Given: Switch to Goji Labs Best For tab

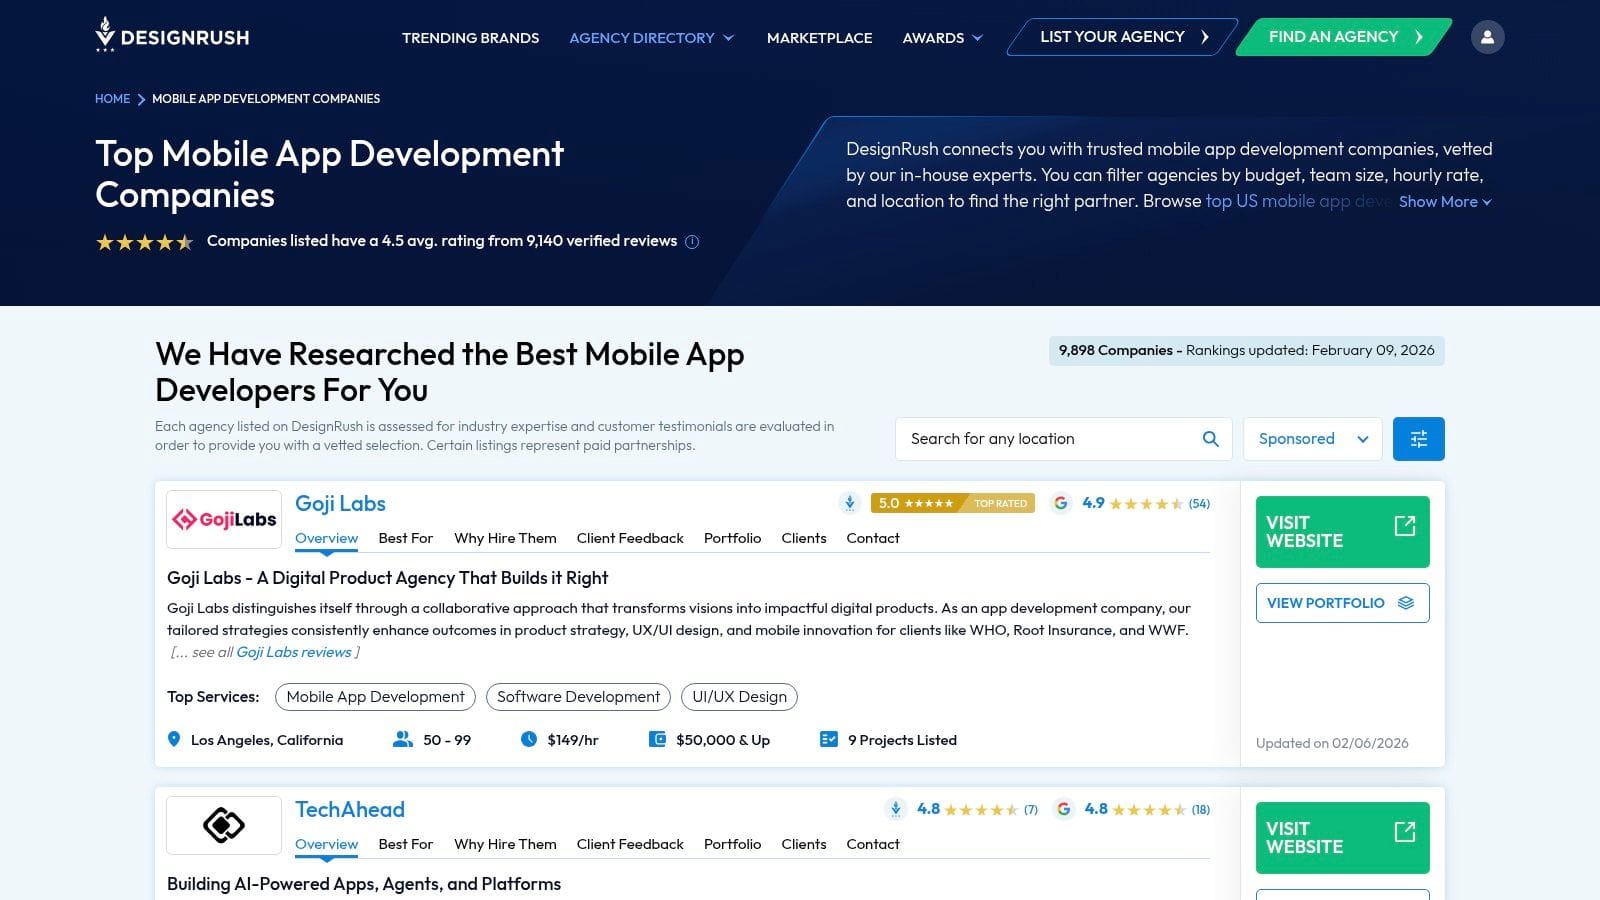Looking at the screenshot, I should click(x=406, y=538).
